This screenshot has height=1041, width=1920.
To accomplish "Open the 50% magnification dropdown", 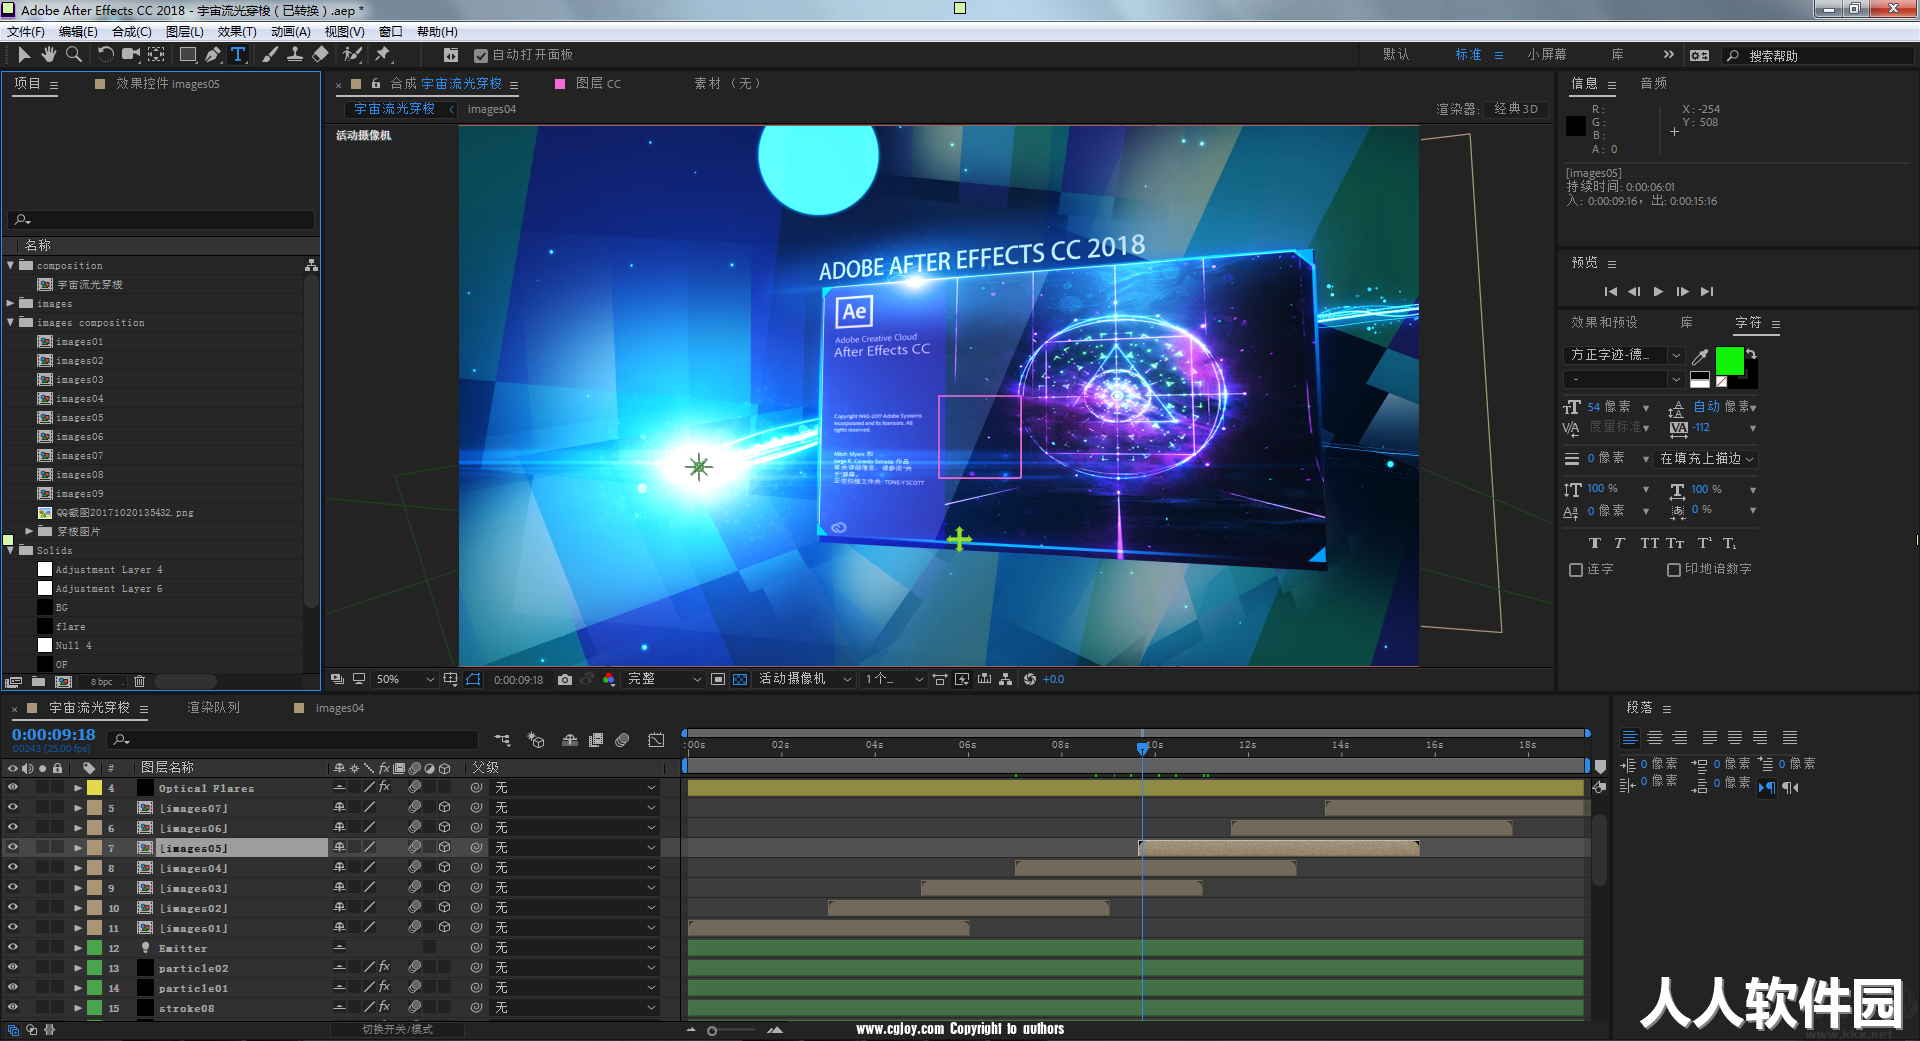I will (404, 680).
